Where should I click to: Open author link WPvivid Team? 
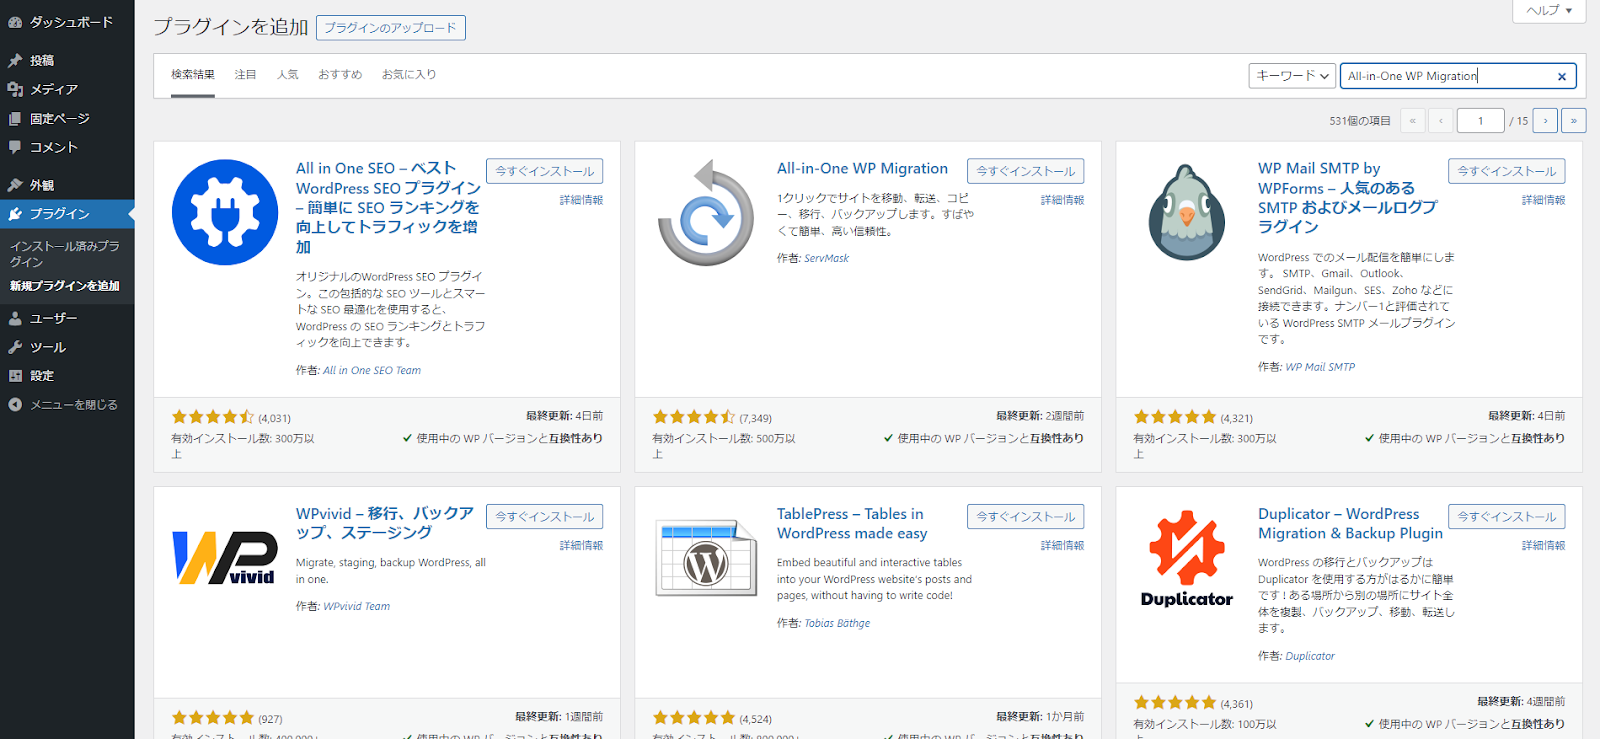[357, 606]
